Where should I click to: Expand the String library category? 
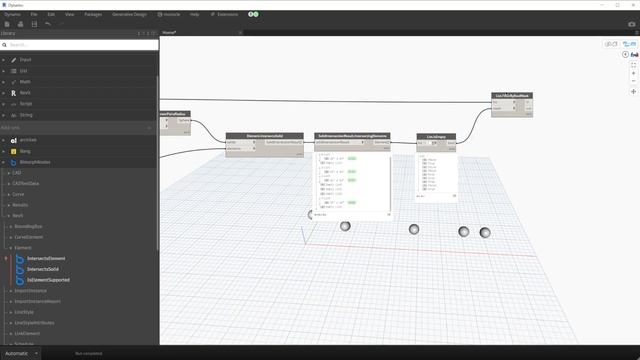[x=4, y=115]
